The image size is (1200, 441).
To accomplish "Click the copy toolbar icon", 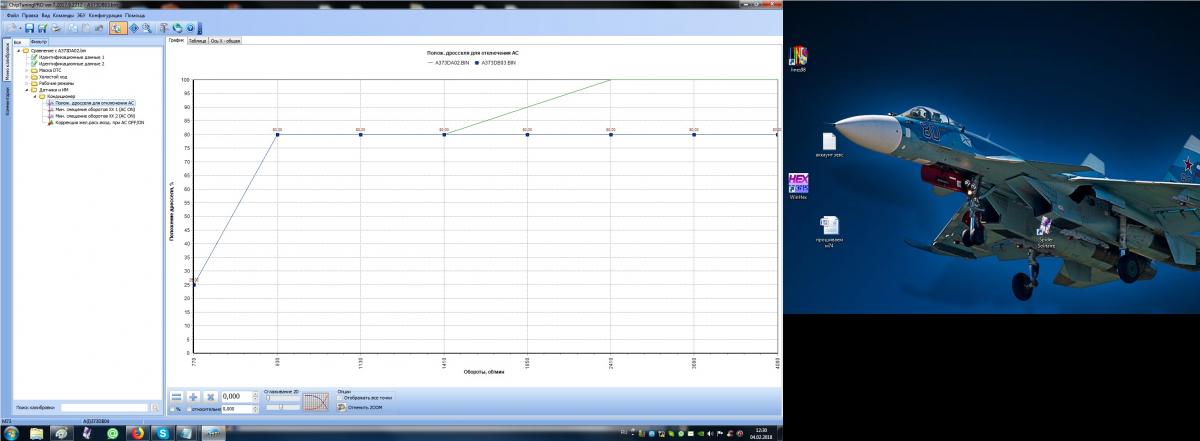I will coord(73,28).
